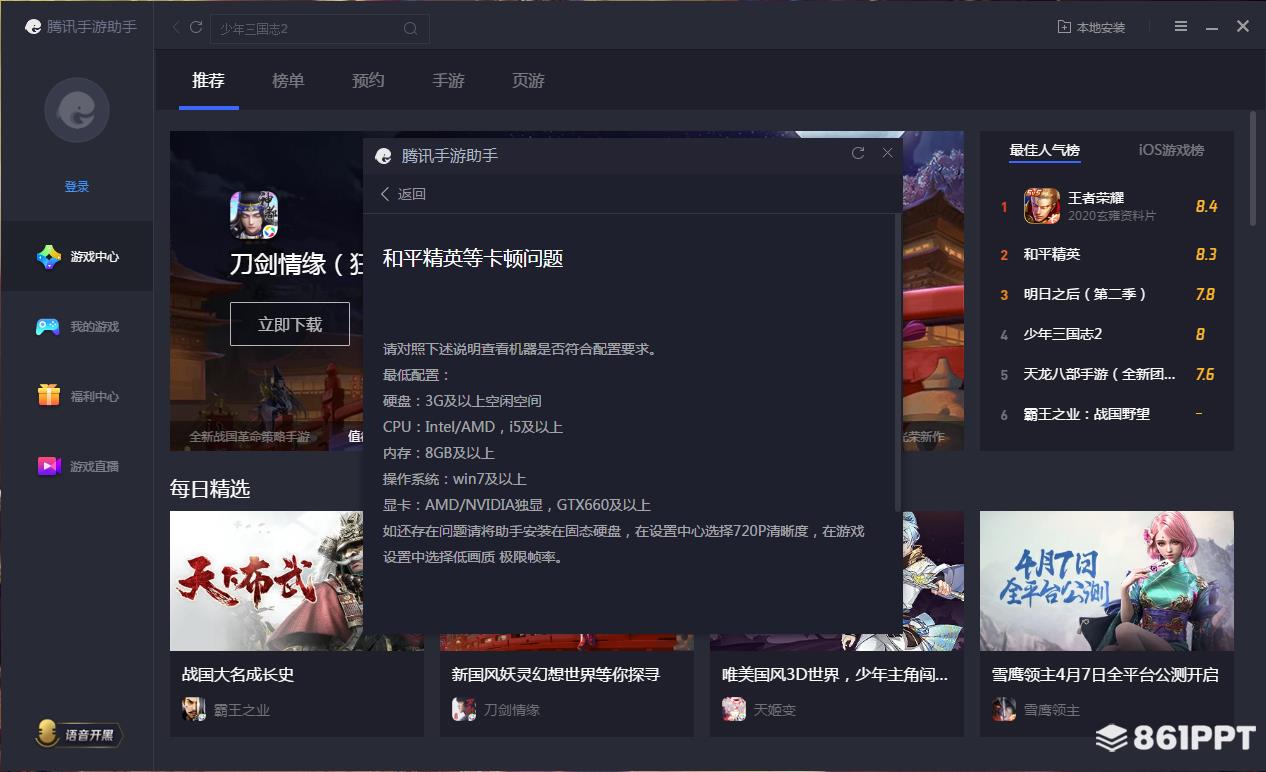Open 游戏直播 from the sidebar
This screenshot has width=1266, height=772.
click(77, 467)
